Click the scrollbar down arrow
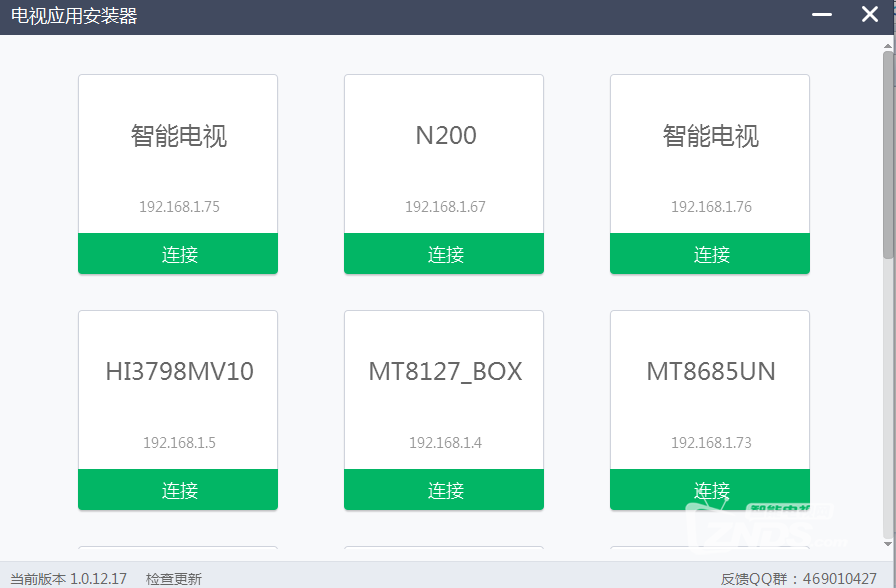Image resolution: width=896 pixels, height=588 pixels. point(889,544)
